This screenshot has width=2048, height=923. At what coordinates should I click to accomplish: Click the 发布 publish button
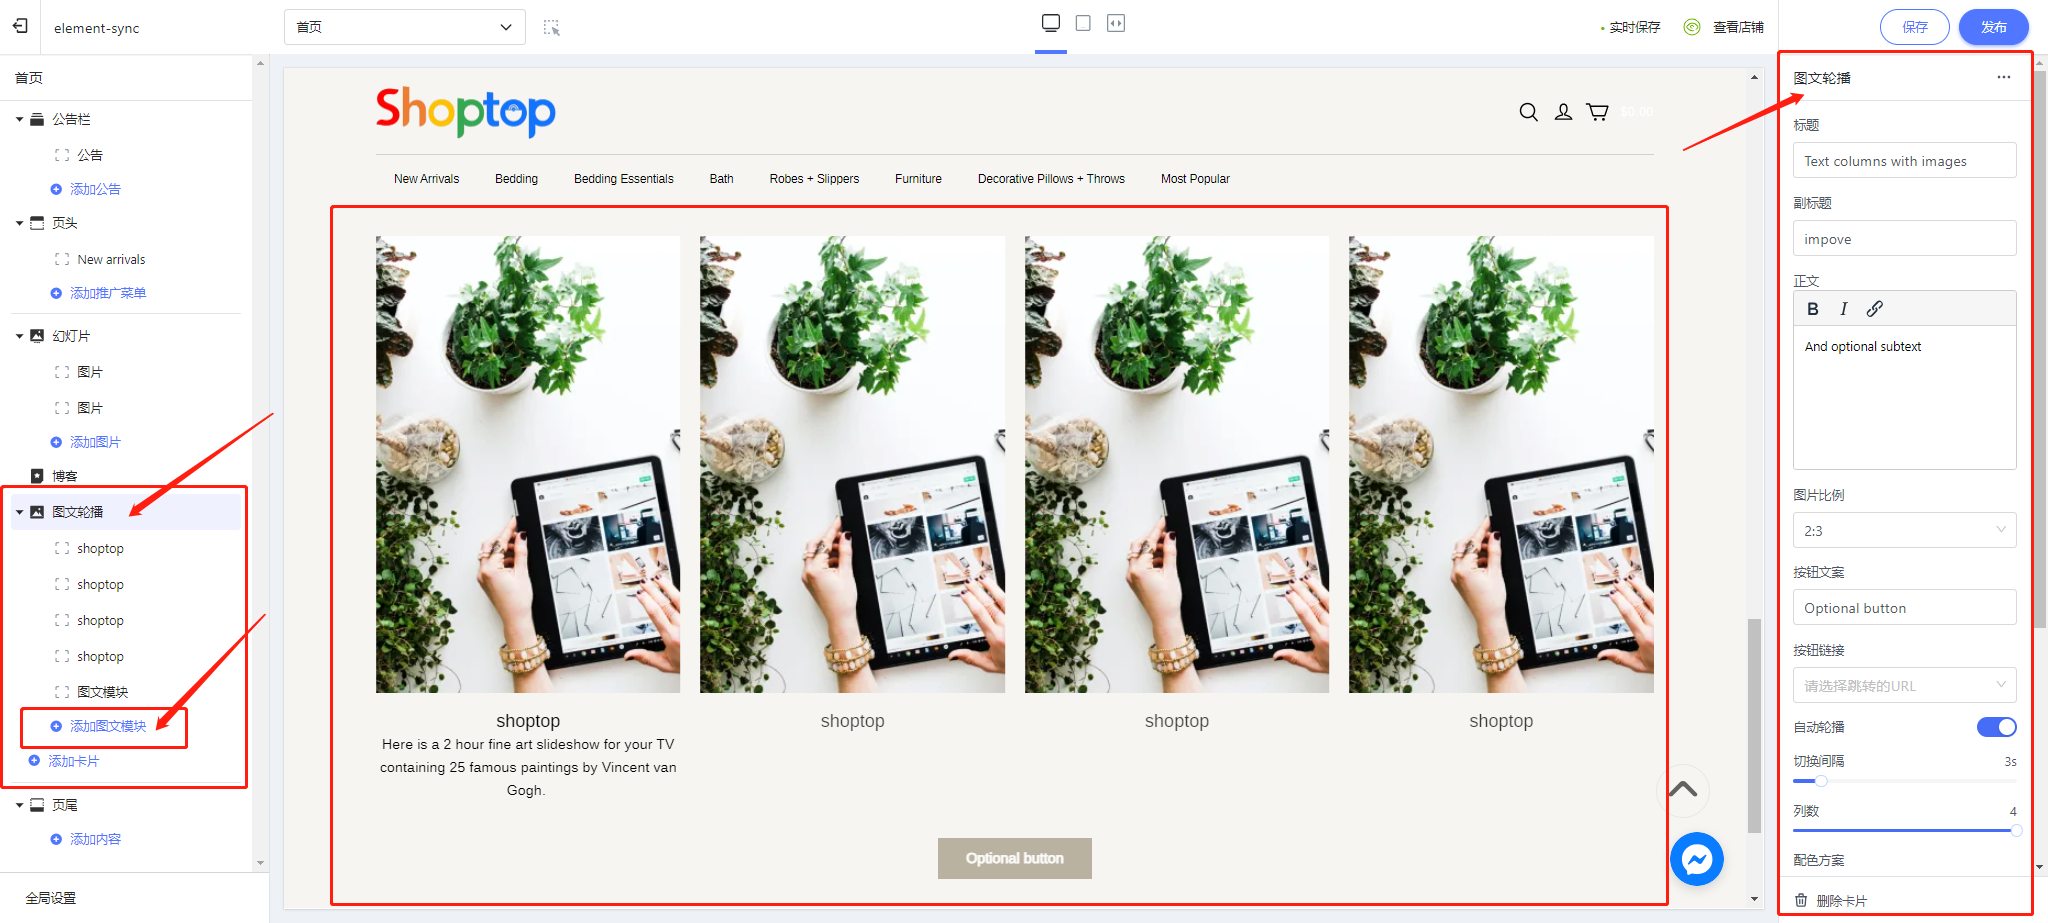1993,27
